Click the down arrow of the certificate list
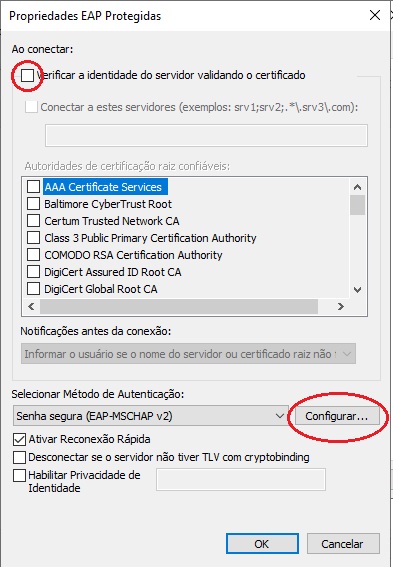 pos(358,290)
